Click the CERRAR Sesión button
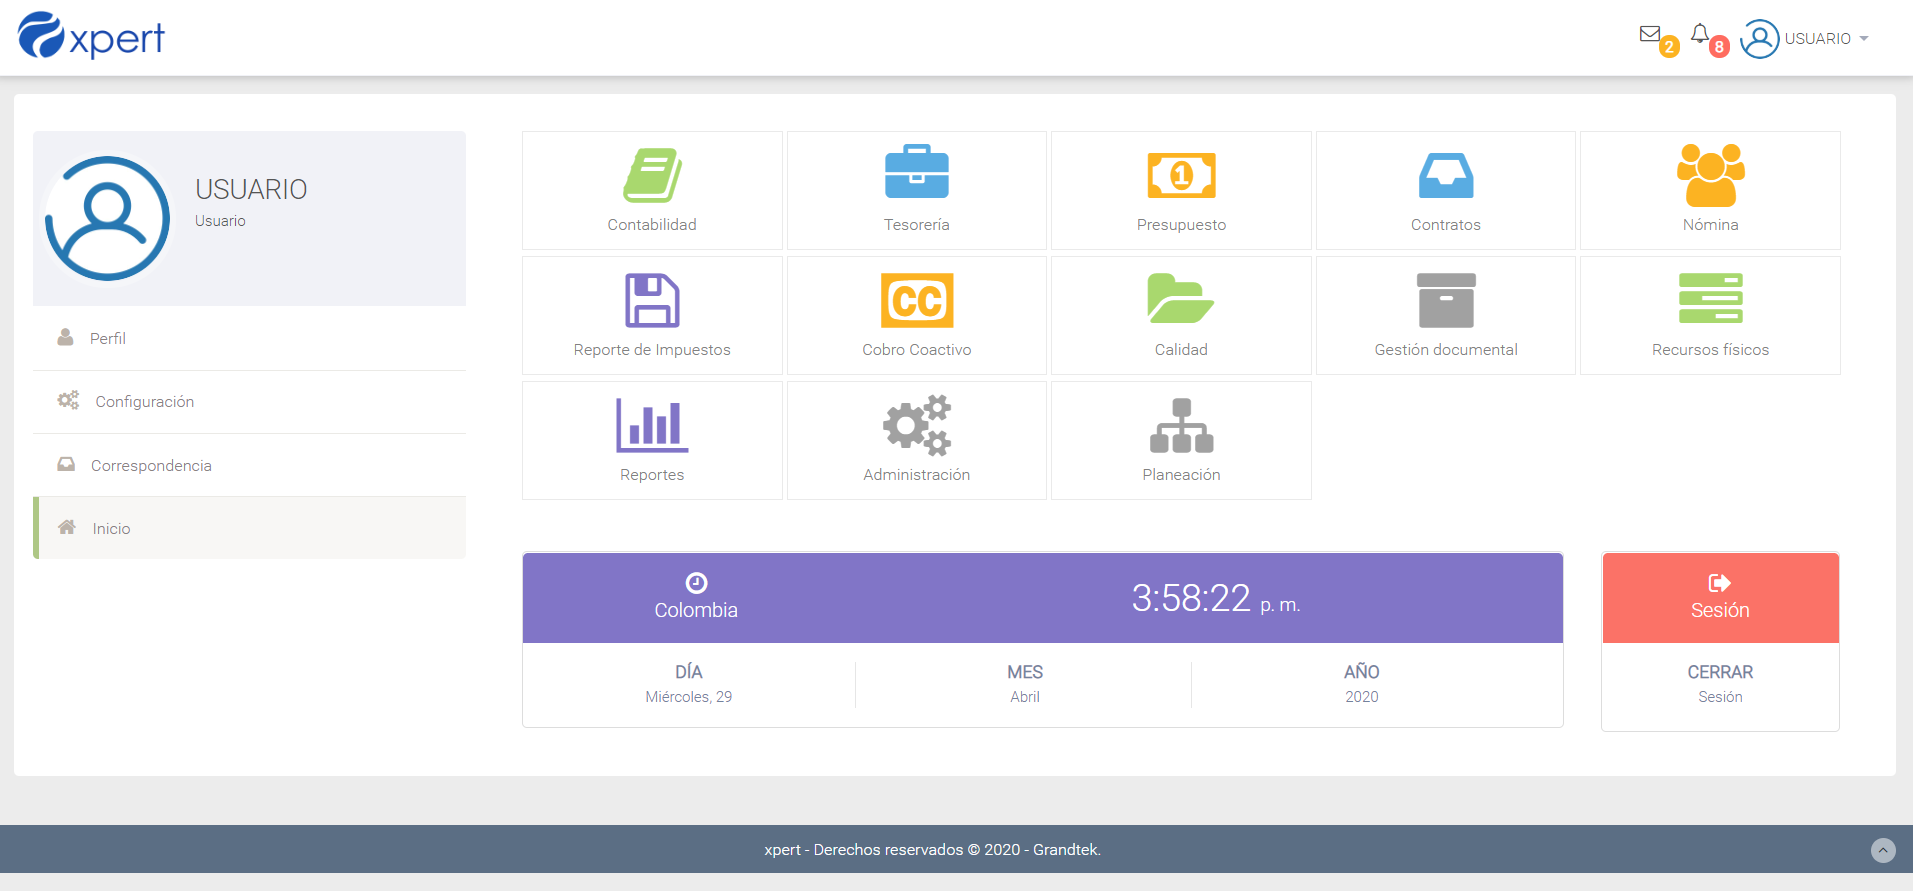 coord(1720,685)
